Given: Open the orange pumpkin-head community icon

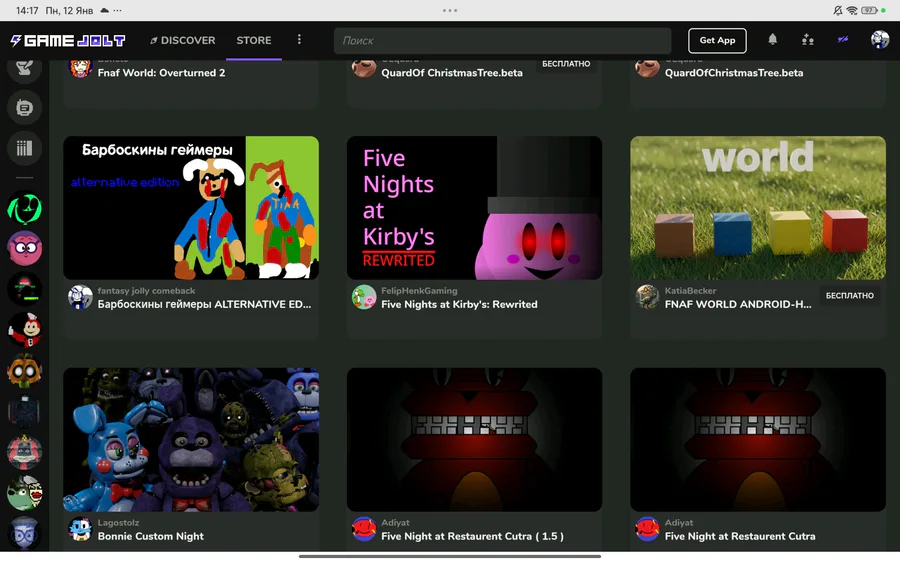Looking at the screenshot, I should pos(25,371).
